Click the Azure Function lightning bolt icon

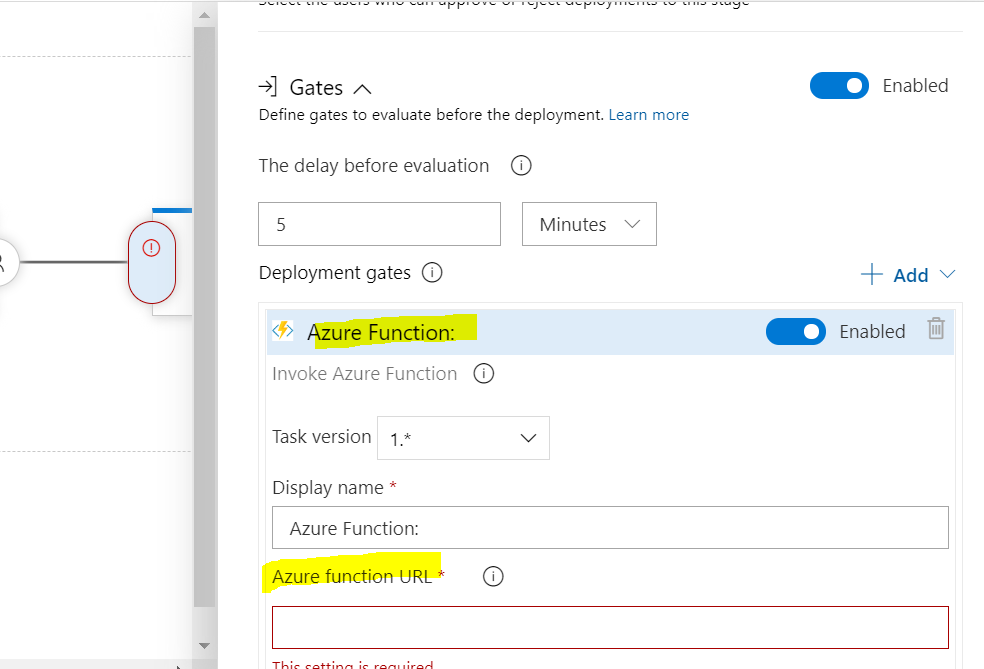tap(283, 331)
